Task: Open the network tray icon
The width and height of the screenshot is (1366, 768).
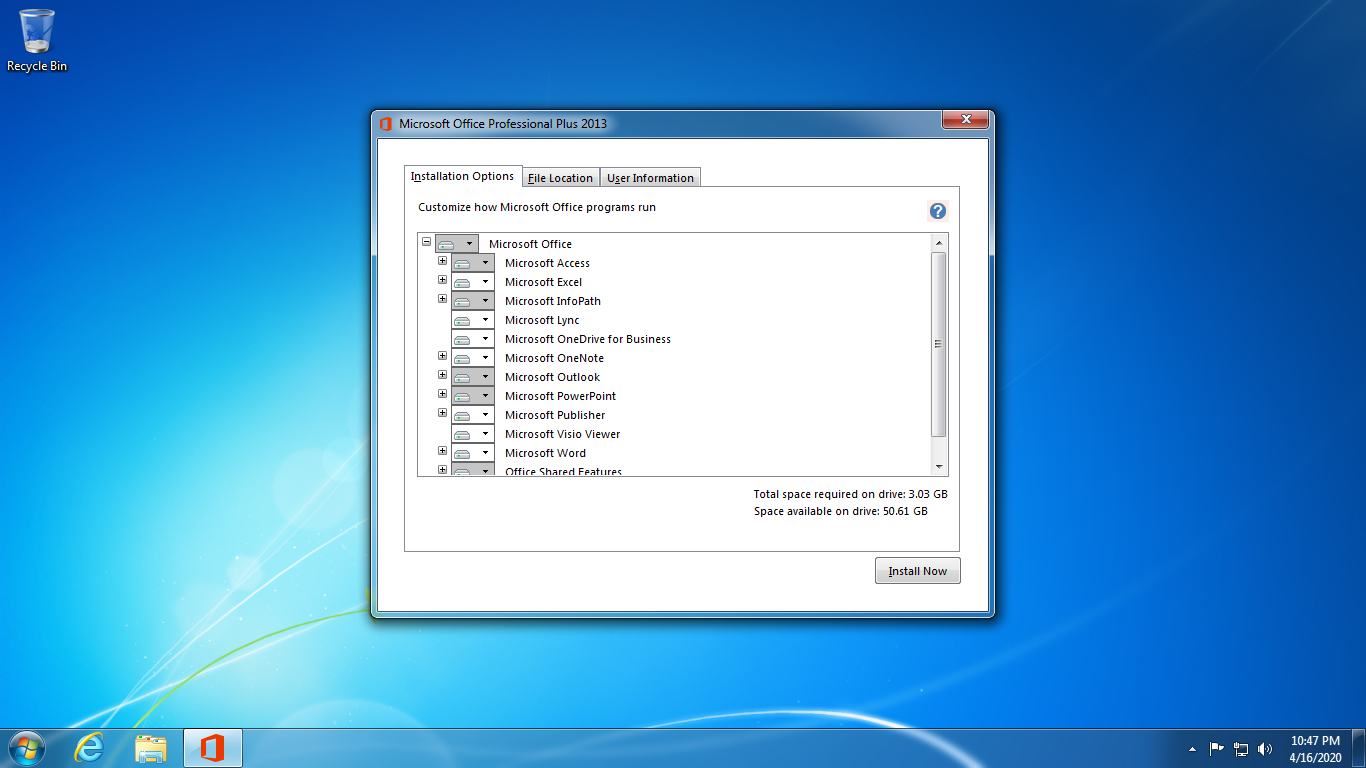Action: pyautogui.click(x=1241, y=748)
